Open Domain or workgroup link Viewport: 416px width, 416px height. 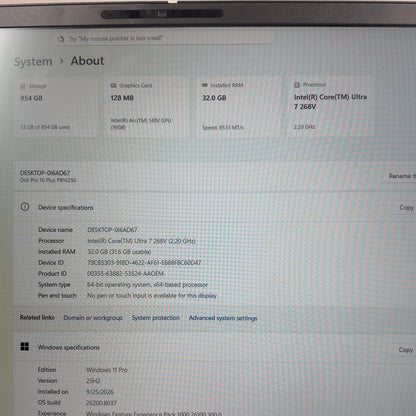(x=93, y=318)
